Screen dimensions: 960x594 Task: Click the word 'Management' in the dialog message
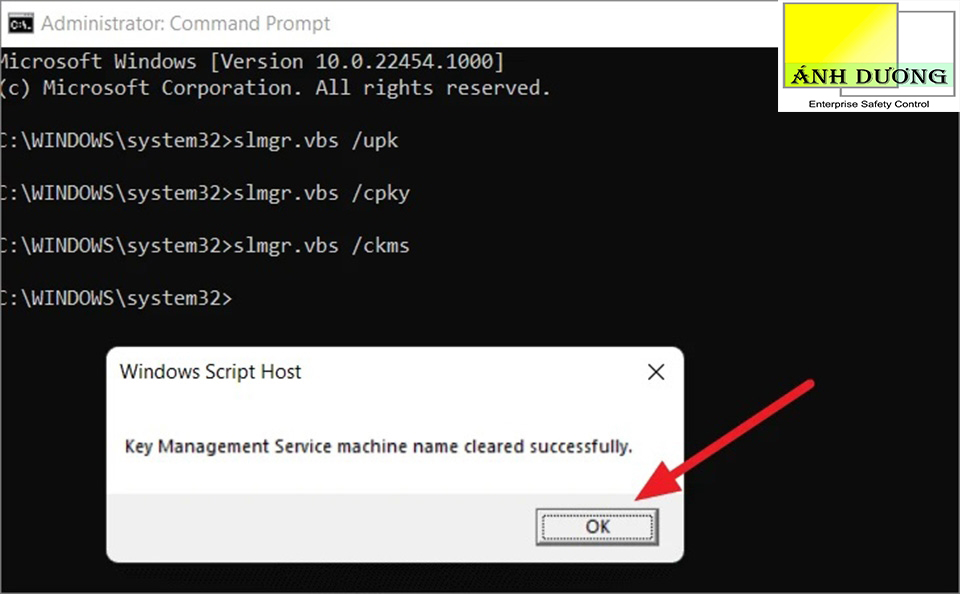click(215, 446)
